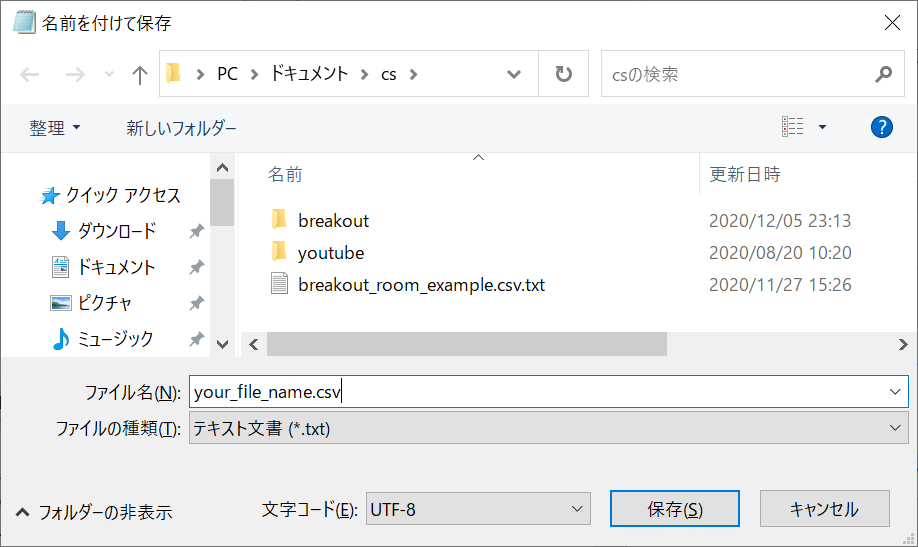The image size is (918, 547).
Task: Expand chevron after cs in path
Action: (413, 74)
